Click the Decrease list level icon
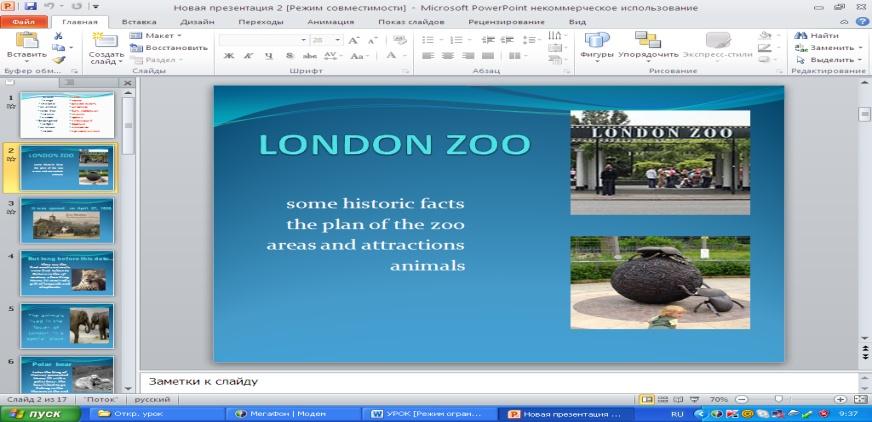872x422 pixels. pos(488,40)
